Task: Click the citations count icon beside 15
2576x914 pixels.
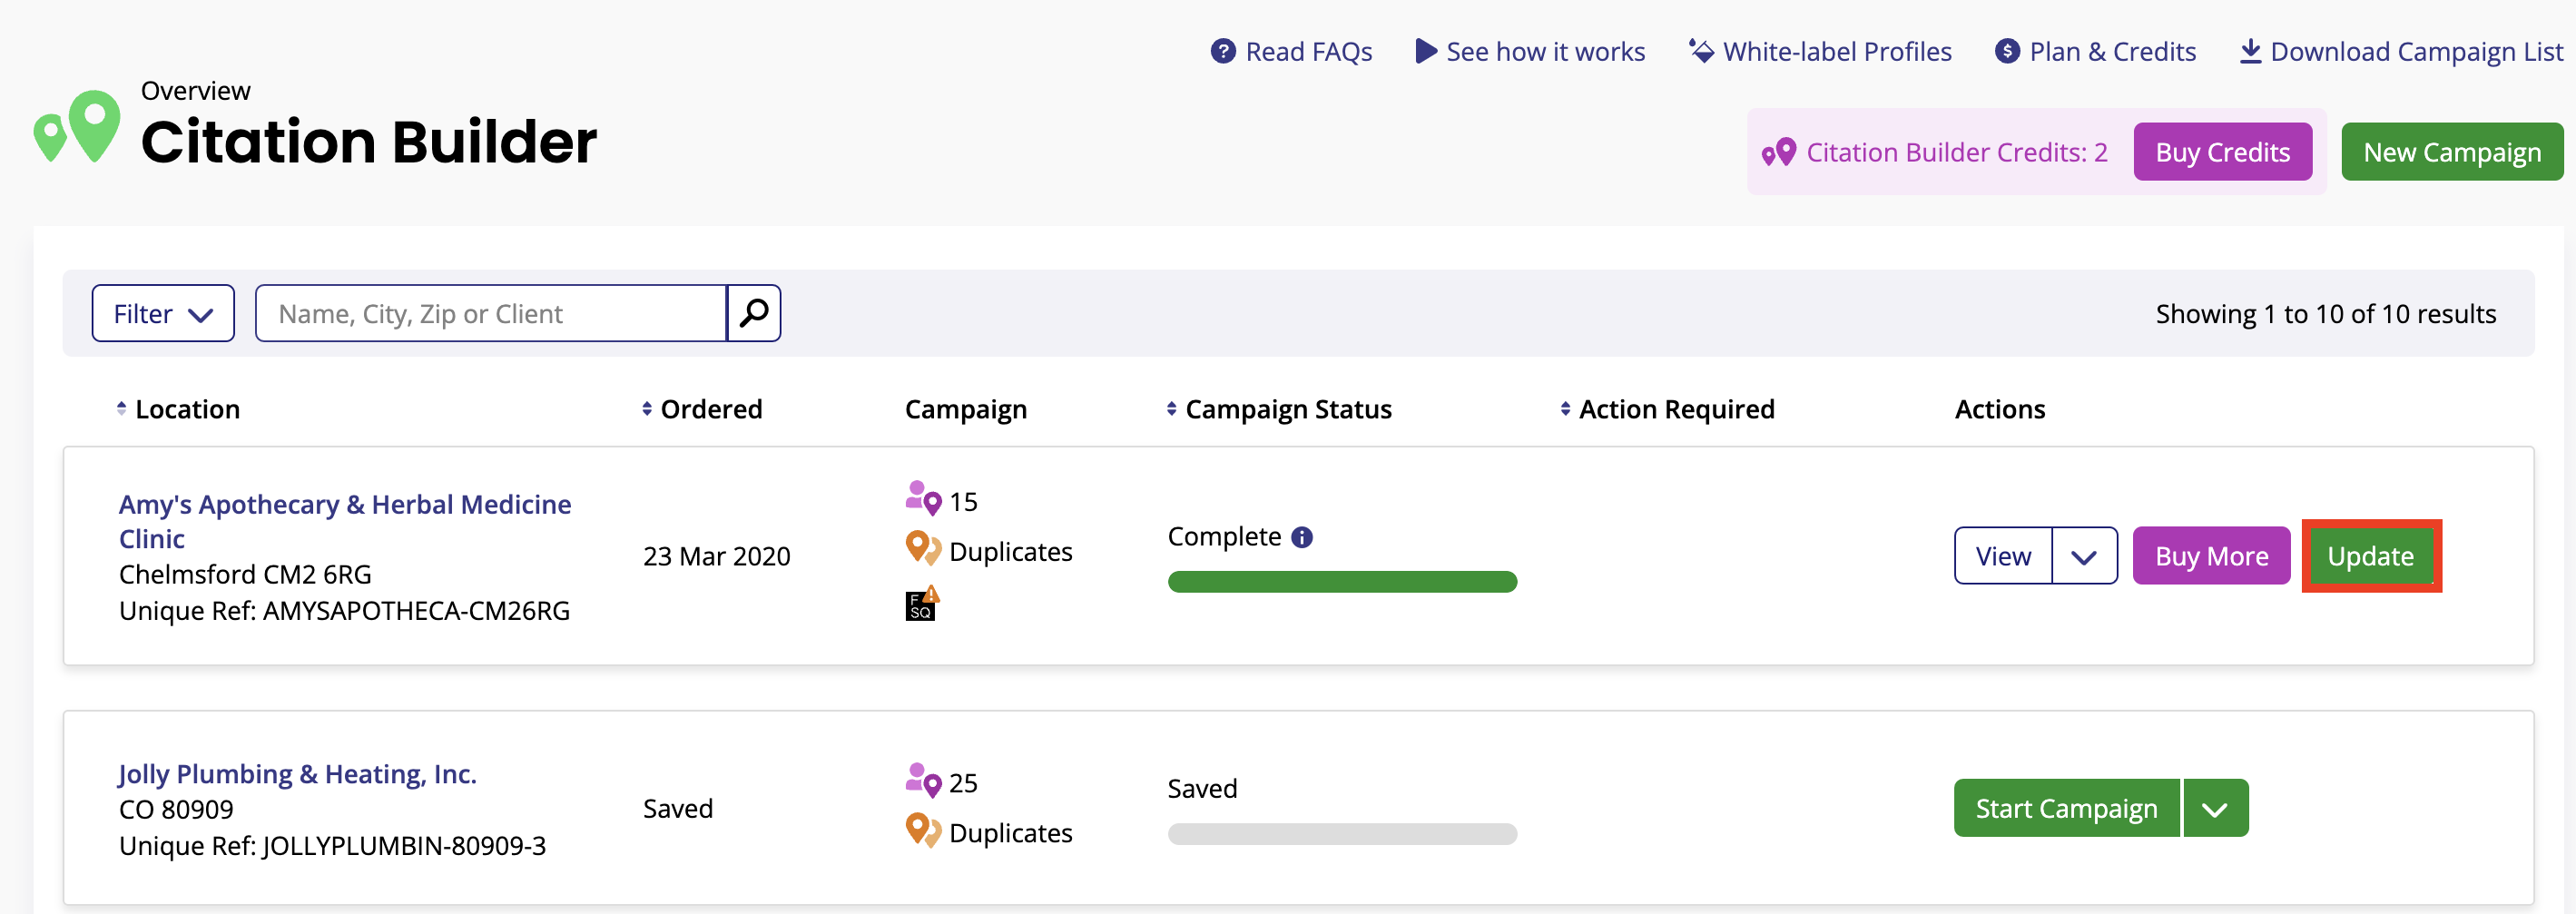Action: pyautogui.click(x=922, y=498)
